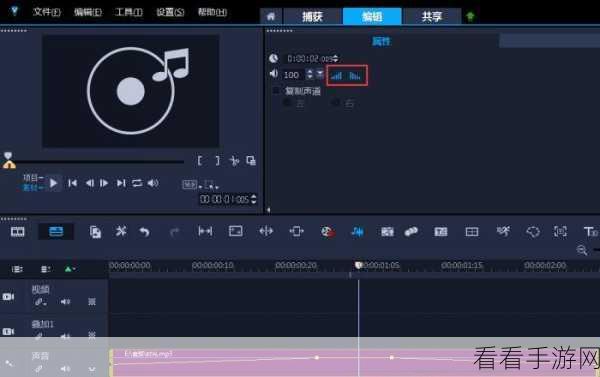The width and height of the screenshot is (600, 377).
Task: Open the record/capture option icon
Action: tap(328, 232)
